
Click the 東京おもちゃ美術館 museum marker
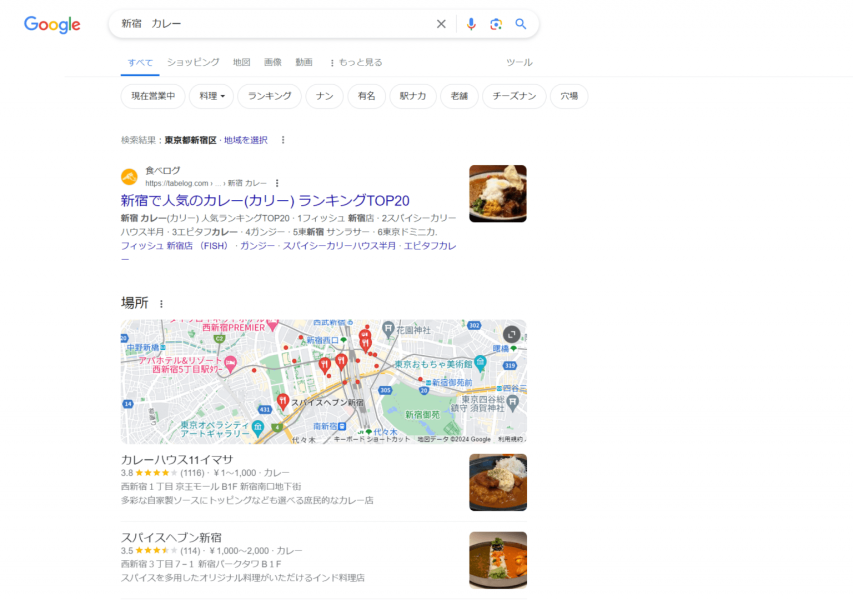[x=480, y=362]
